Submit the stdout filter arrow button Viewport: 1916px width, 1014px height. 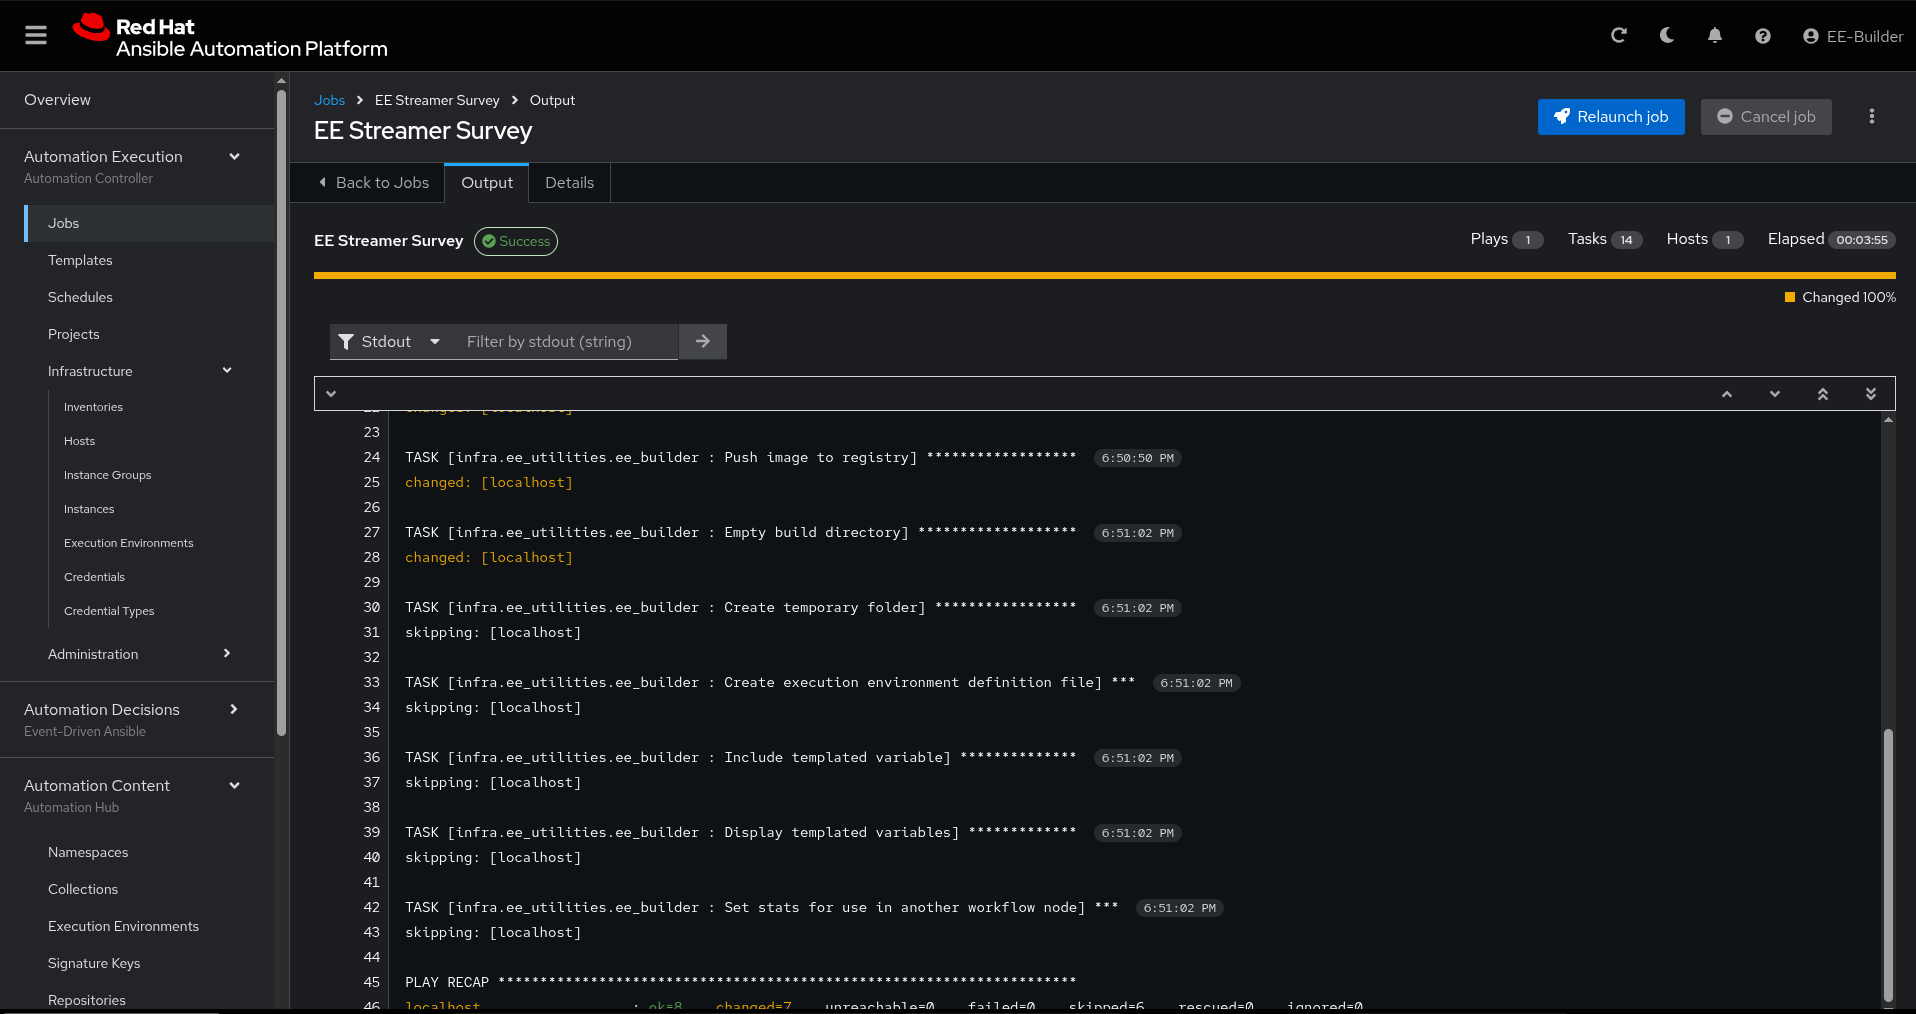click(702, 342)
